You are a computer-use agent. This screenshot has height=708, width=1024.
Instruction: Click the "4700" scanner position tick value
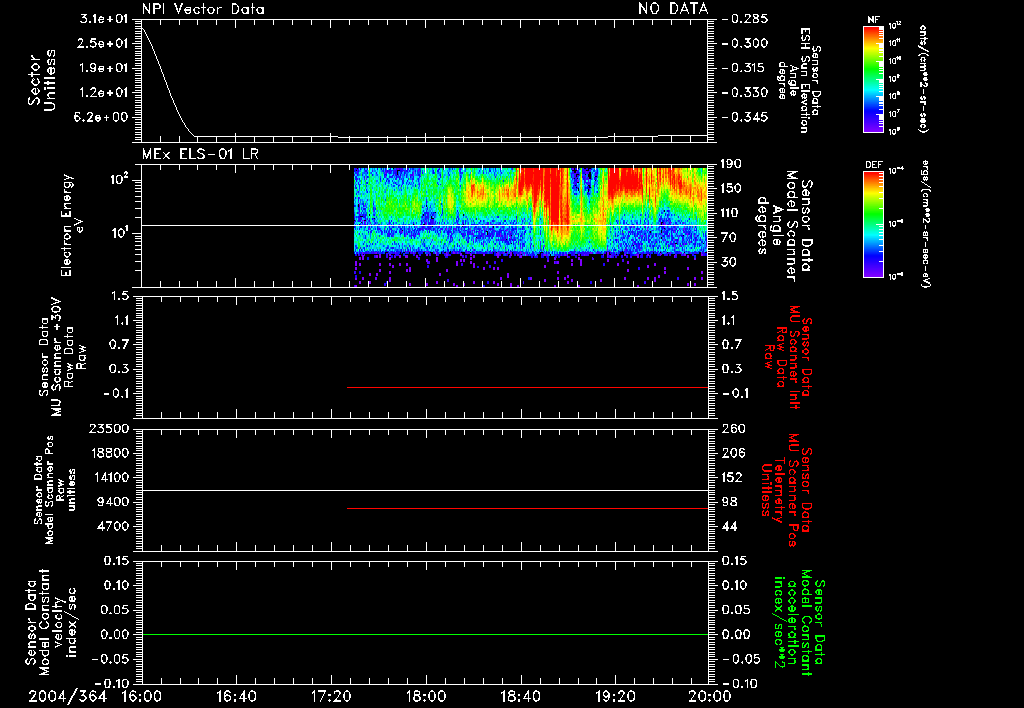[x=113, y=526]
